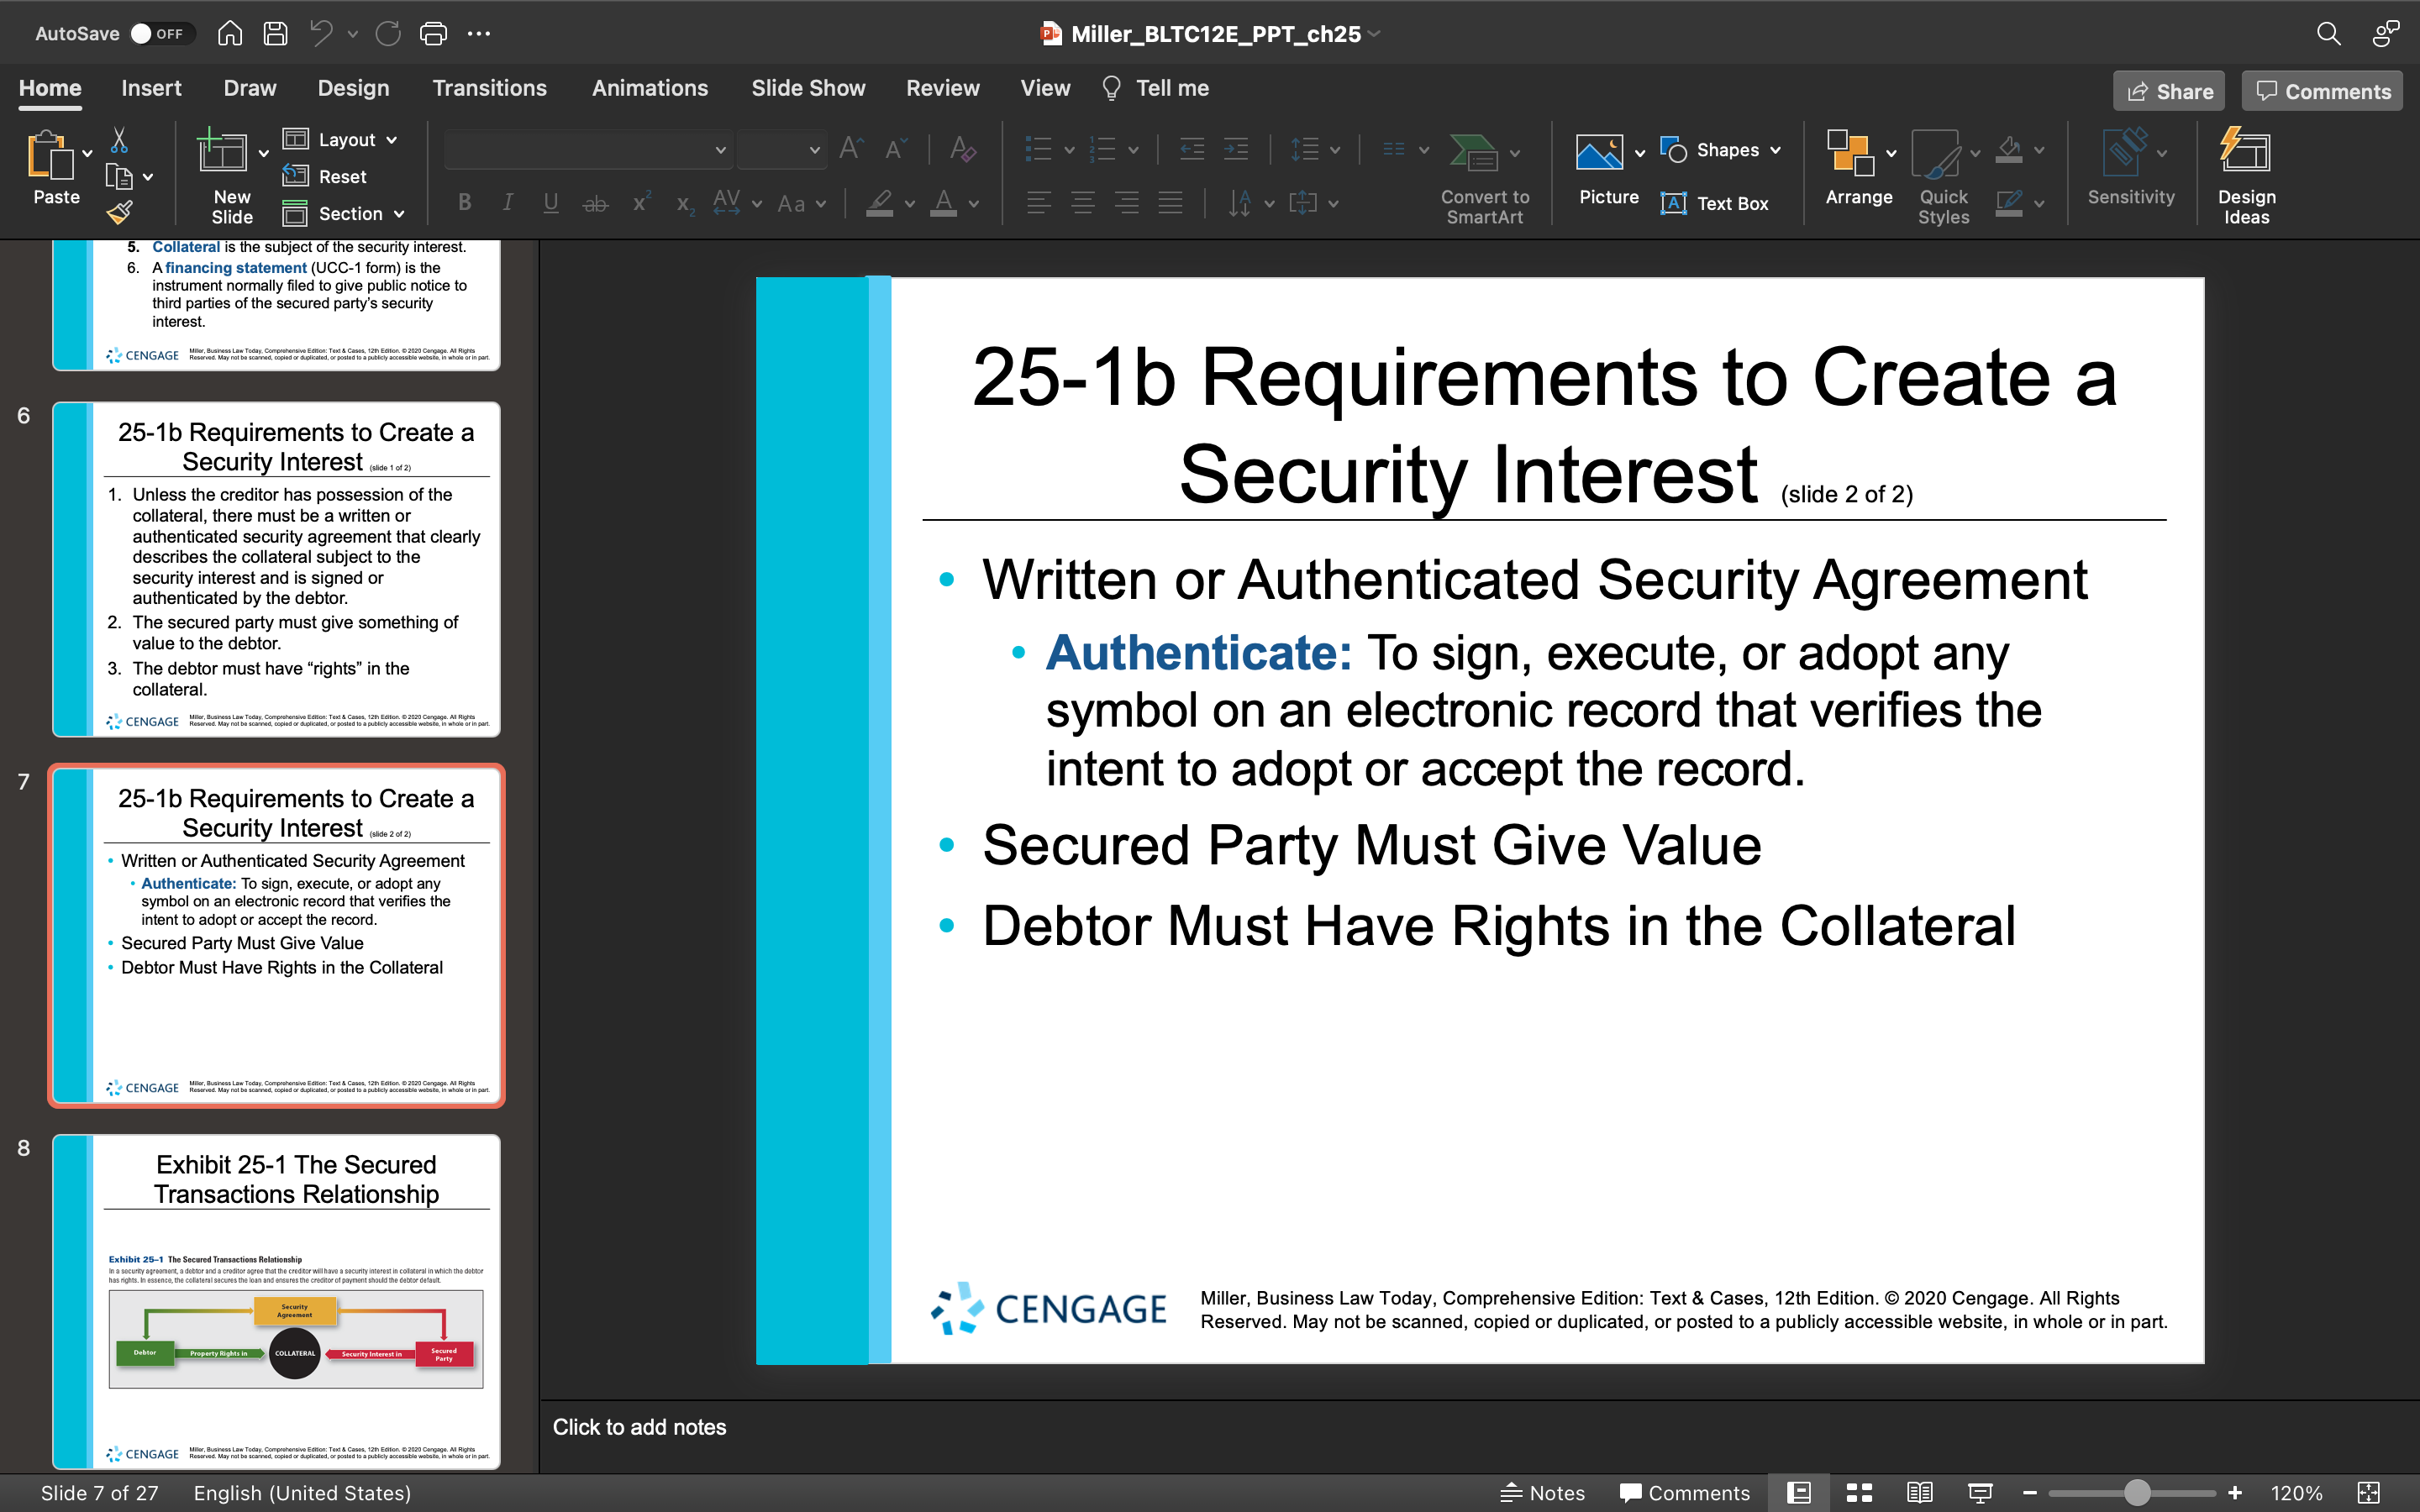
Task: Open the Design tab
Action: coord(353,88)
